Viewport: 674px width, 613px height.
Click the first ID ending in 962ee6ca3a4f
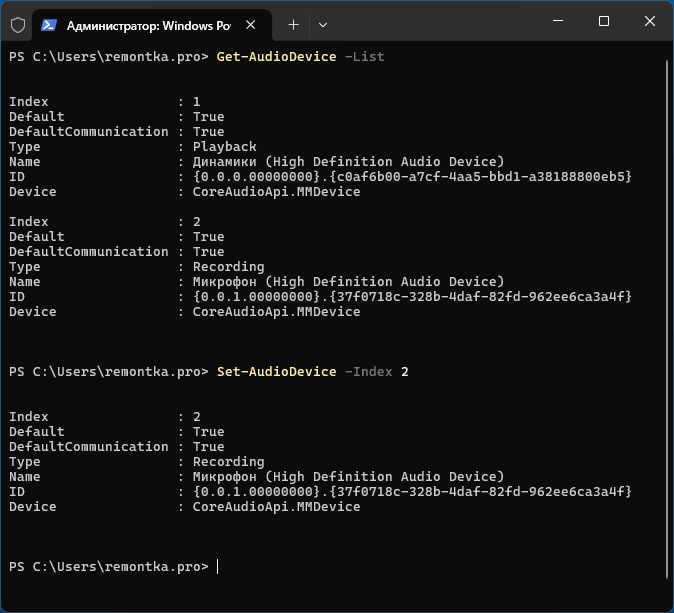[x=412, y=297]
